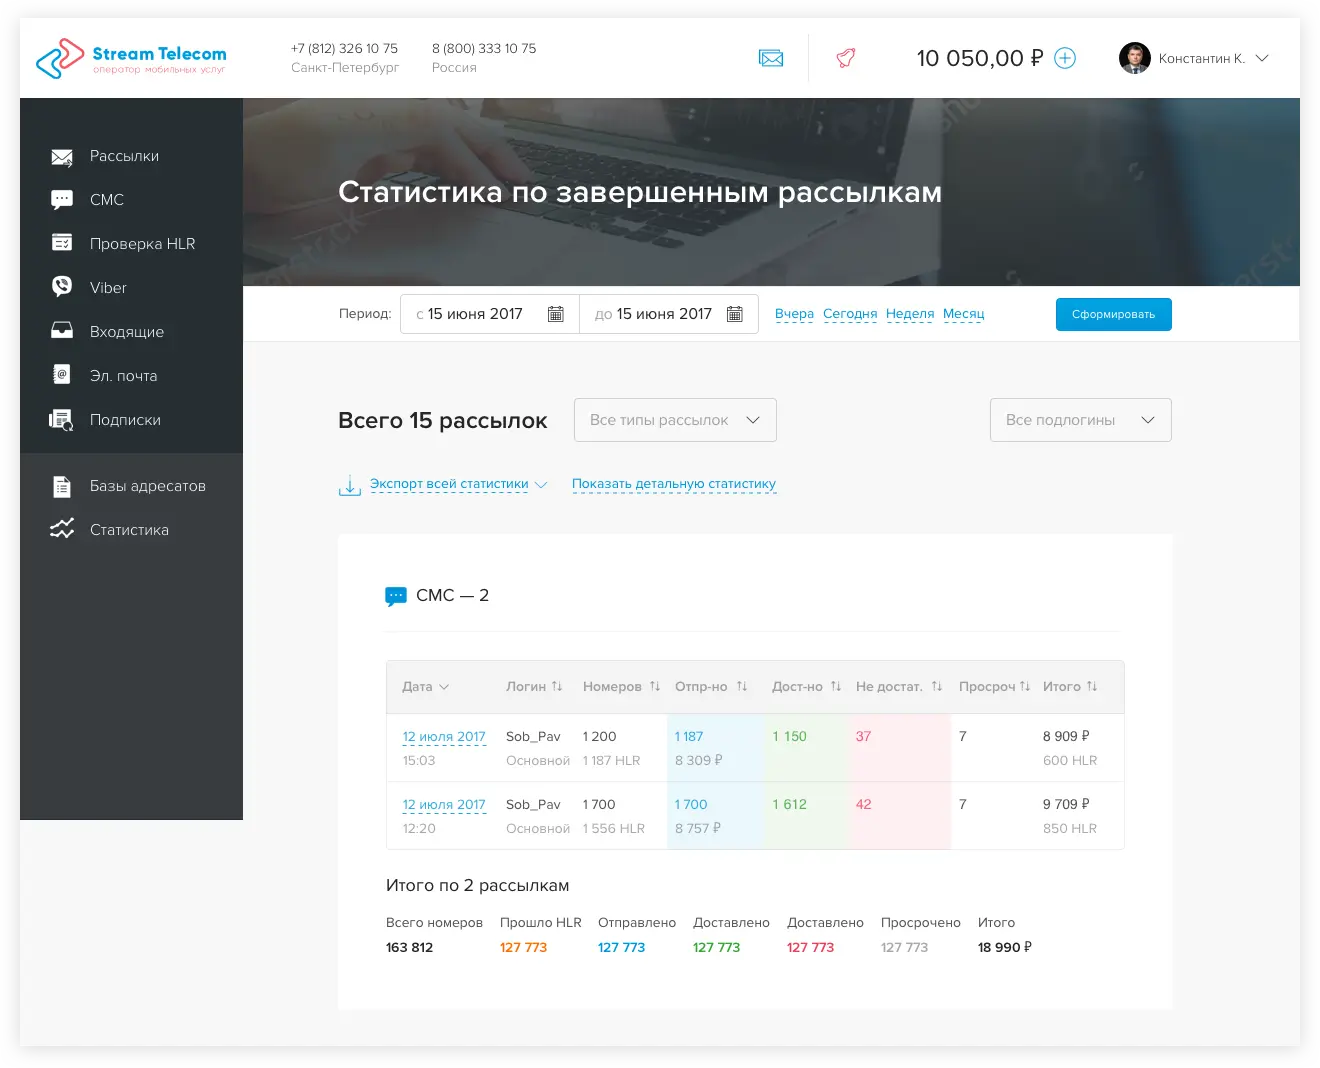Set period to Неделя
Screen dimensions: 1320x1068
click(910, 314)
